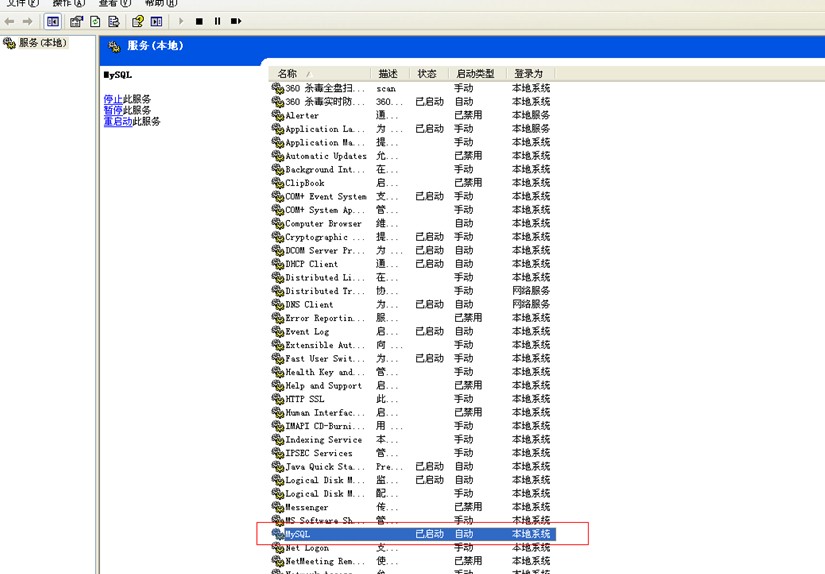Click the 暂停 link to pause the service
The height and width of the screenshot is (574, 825).
[x=113, y=110]
